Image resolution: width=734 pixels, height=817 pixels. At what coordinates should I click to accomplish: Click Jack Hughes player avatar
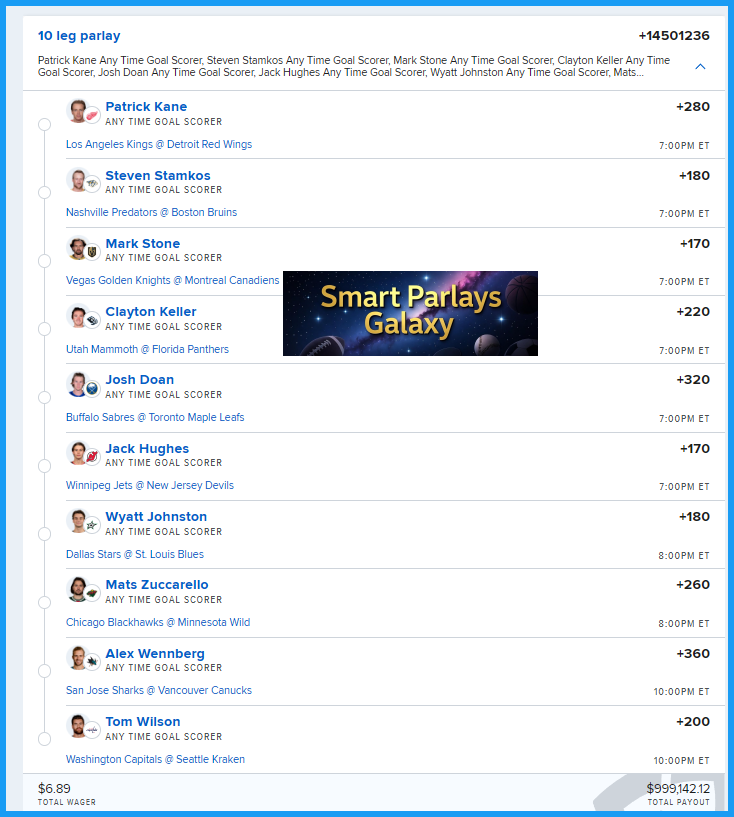click(78, 452)
